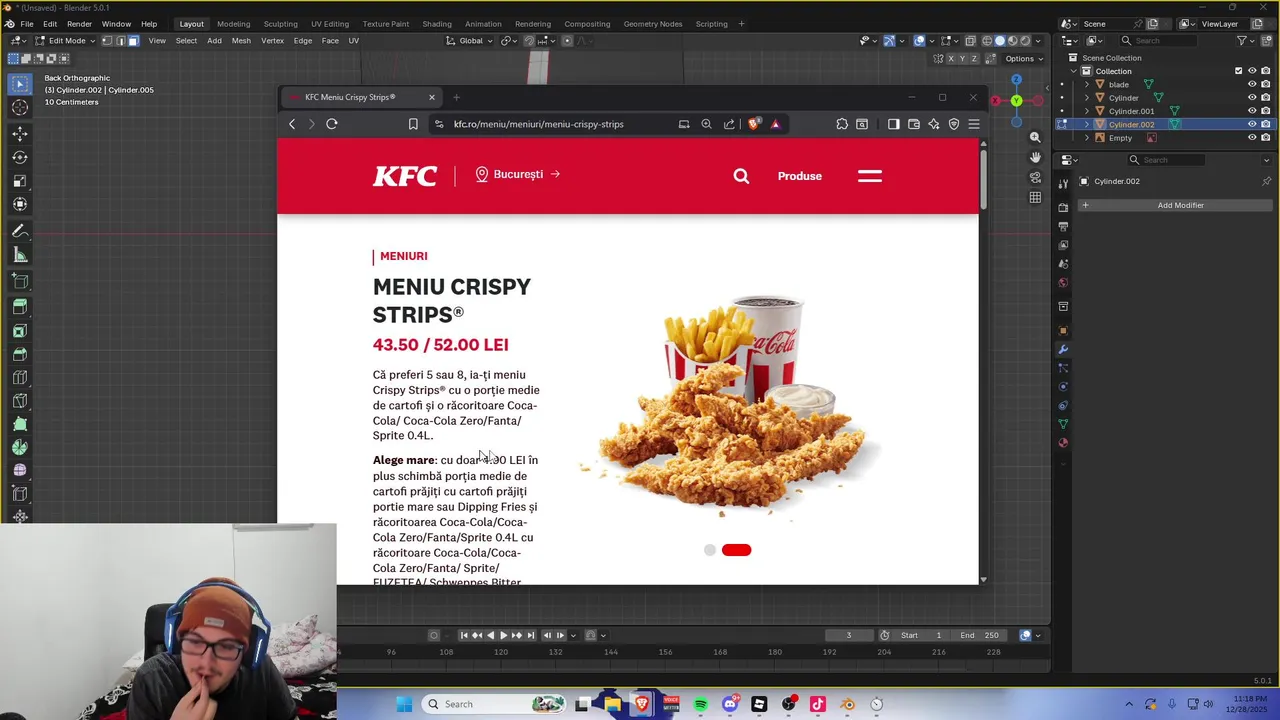1280x720 pixels.
Task: Collapse the Collection in outliner
Action: (1075, 71)
